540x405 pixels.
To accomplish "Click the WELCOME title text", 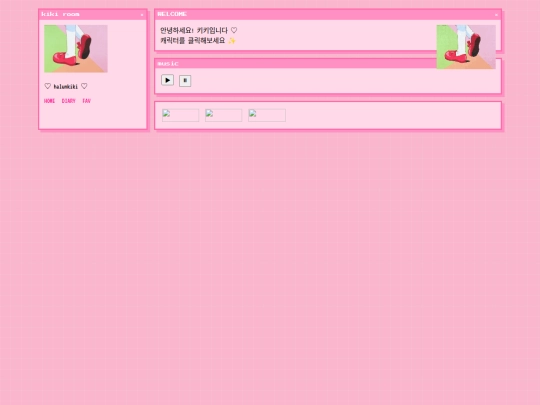I will pyautogui.click(x=172, y=14).
